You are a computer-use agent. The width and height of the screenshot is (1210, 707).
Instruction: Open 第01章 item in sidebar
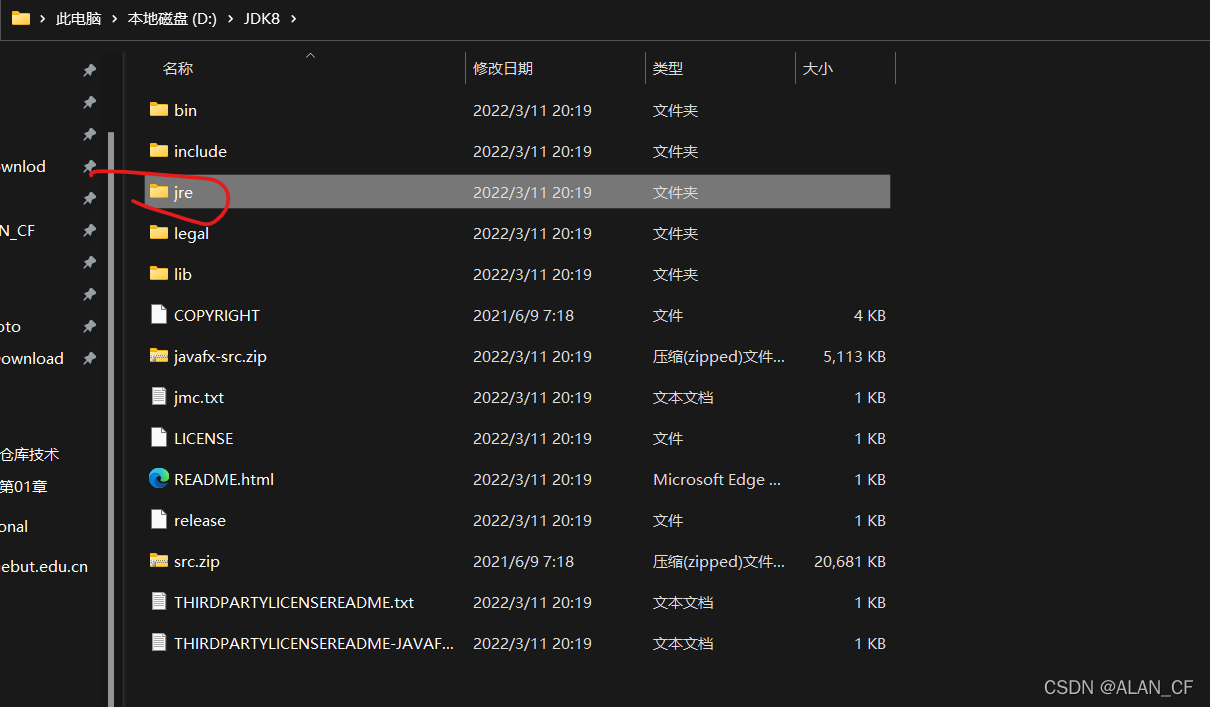tap(24, 487)
